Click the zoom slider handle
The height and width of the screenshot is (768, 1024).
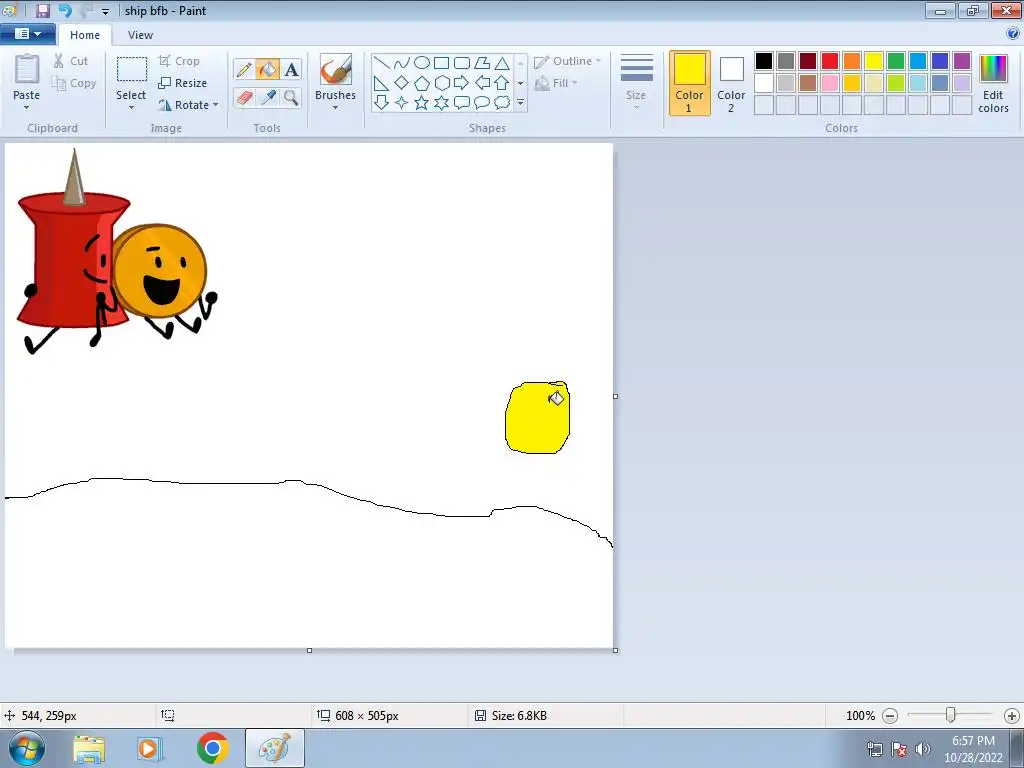[x=950, y=716]
